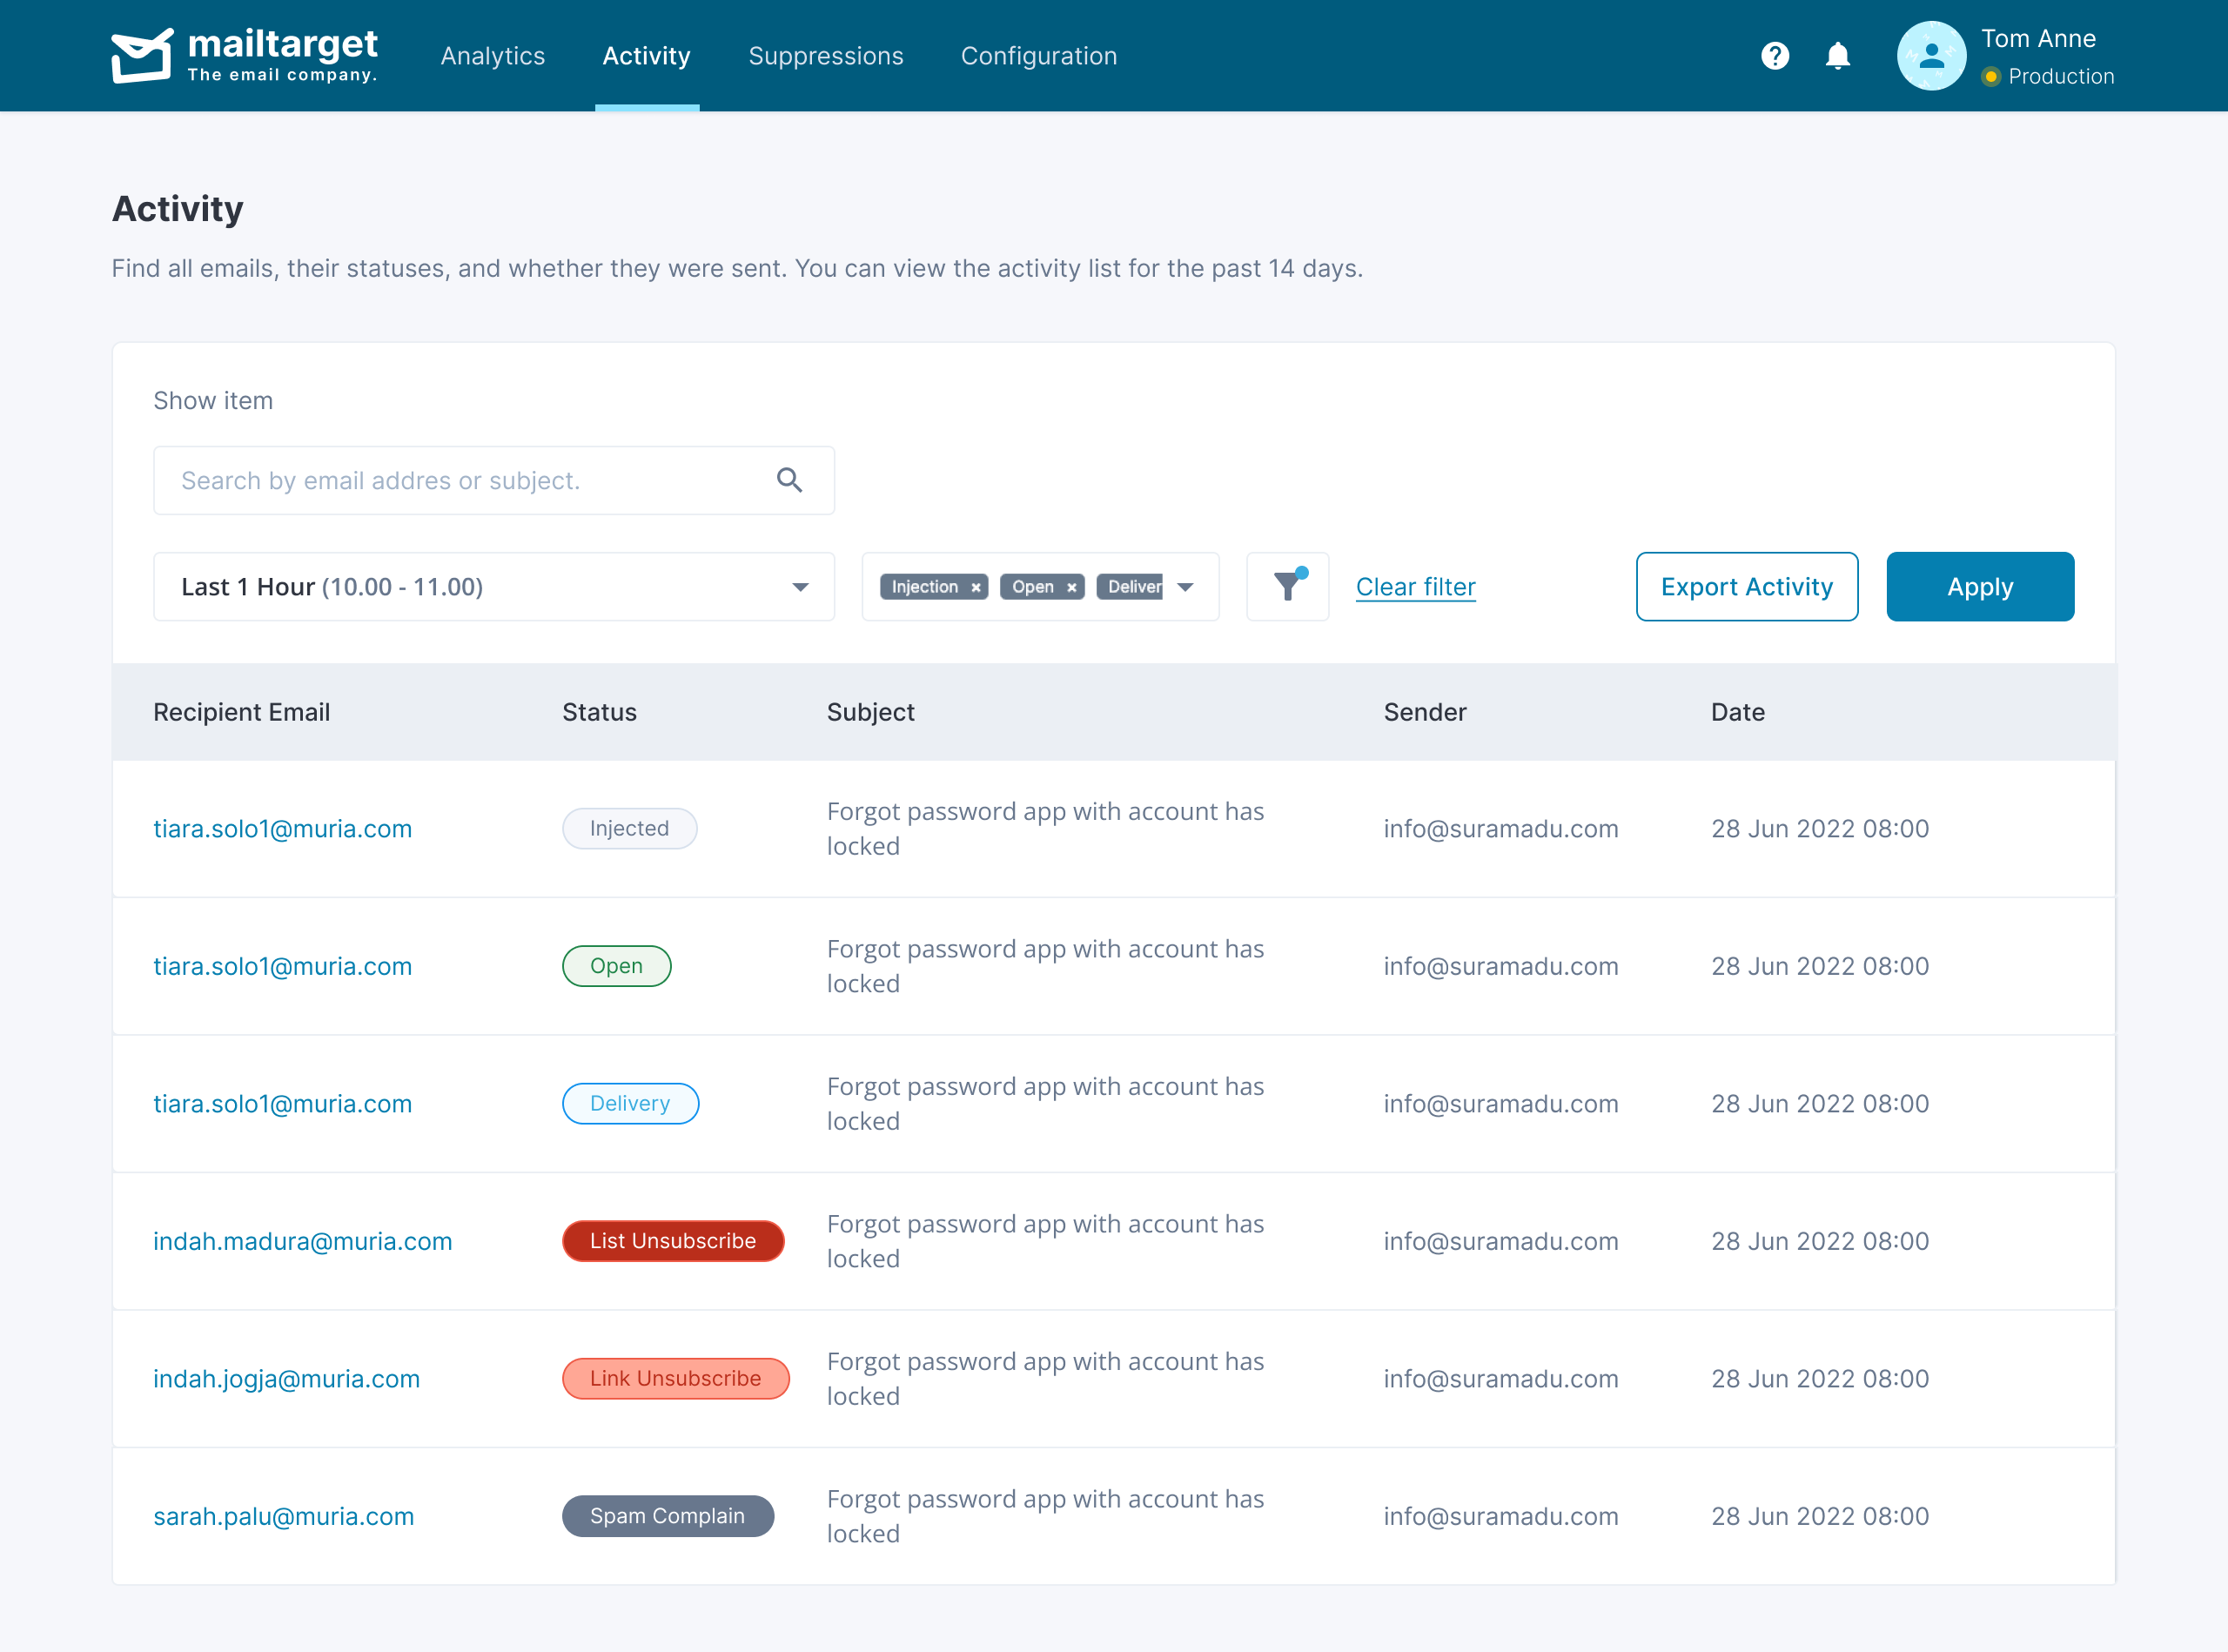Click the Spam Complain status badge
The height and width of the screenshot is (1652, 2228).
pos(667,1516)
